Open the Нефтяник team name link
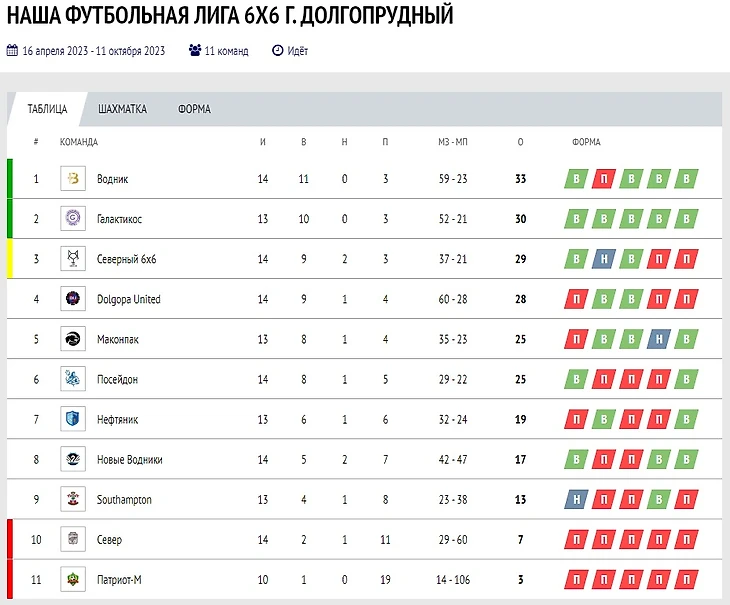 [x=117, y=420]
